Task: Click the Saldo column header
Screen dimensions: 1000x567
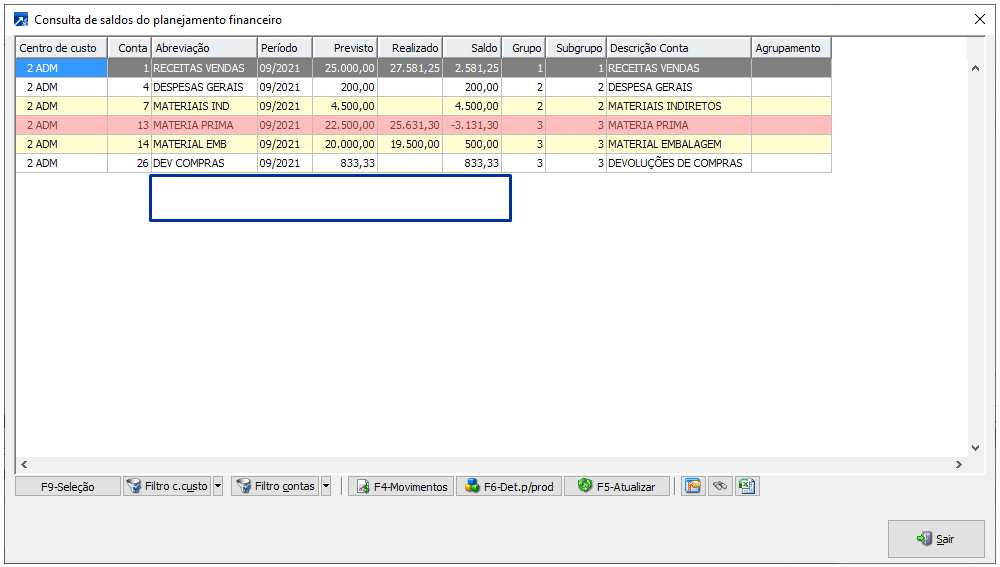Action: click(x=472, y=48)
